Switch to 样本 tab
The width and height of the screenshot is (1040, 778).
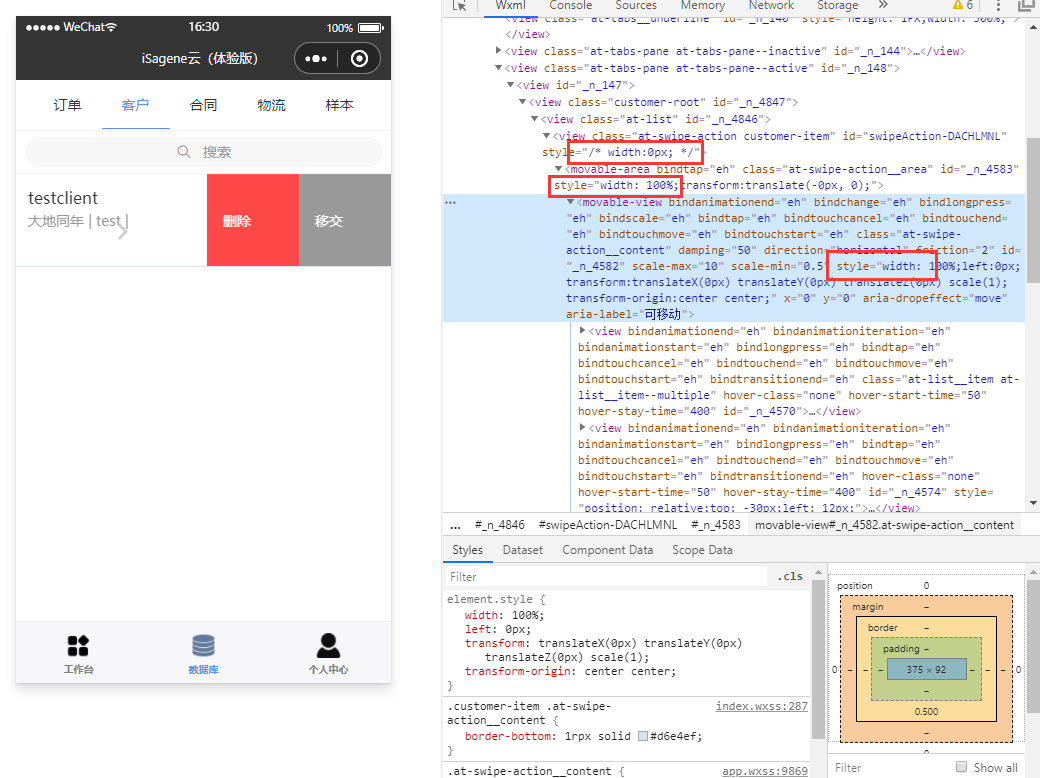tap(340, 105)
